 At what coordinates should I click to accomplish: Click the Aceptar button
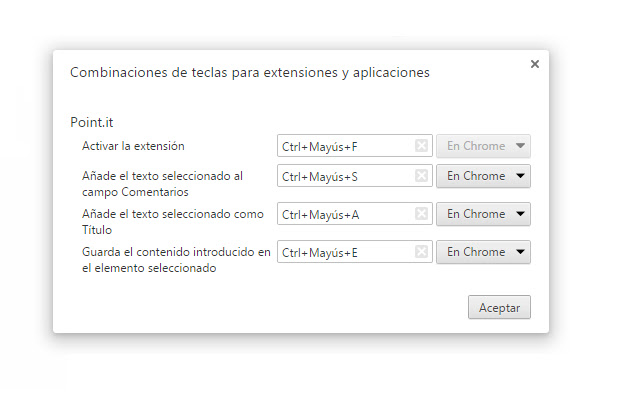click(x=499, y=307)
